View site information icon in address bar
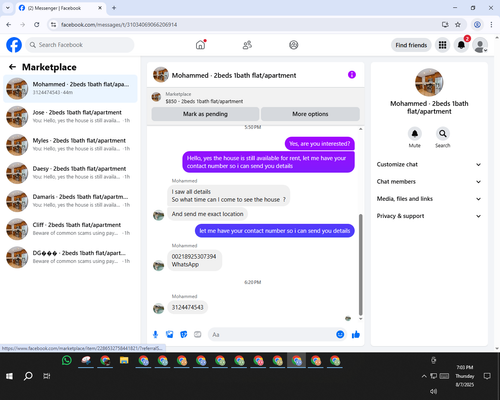 [53, 24]
